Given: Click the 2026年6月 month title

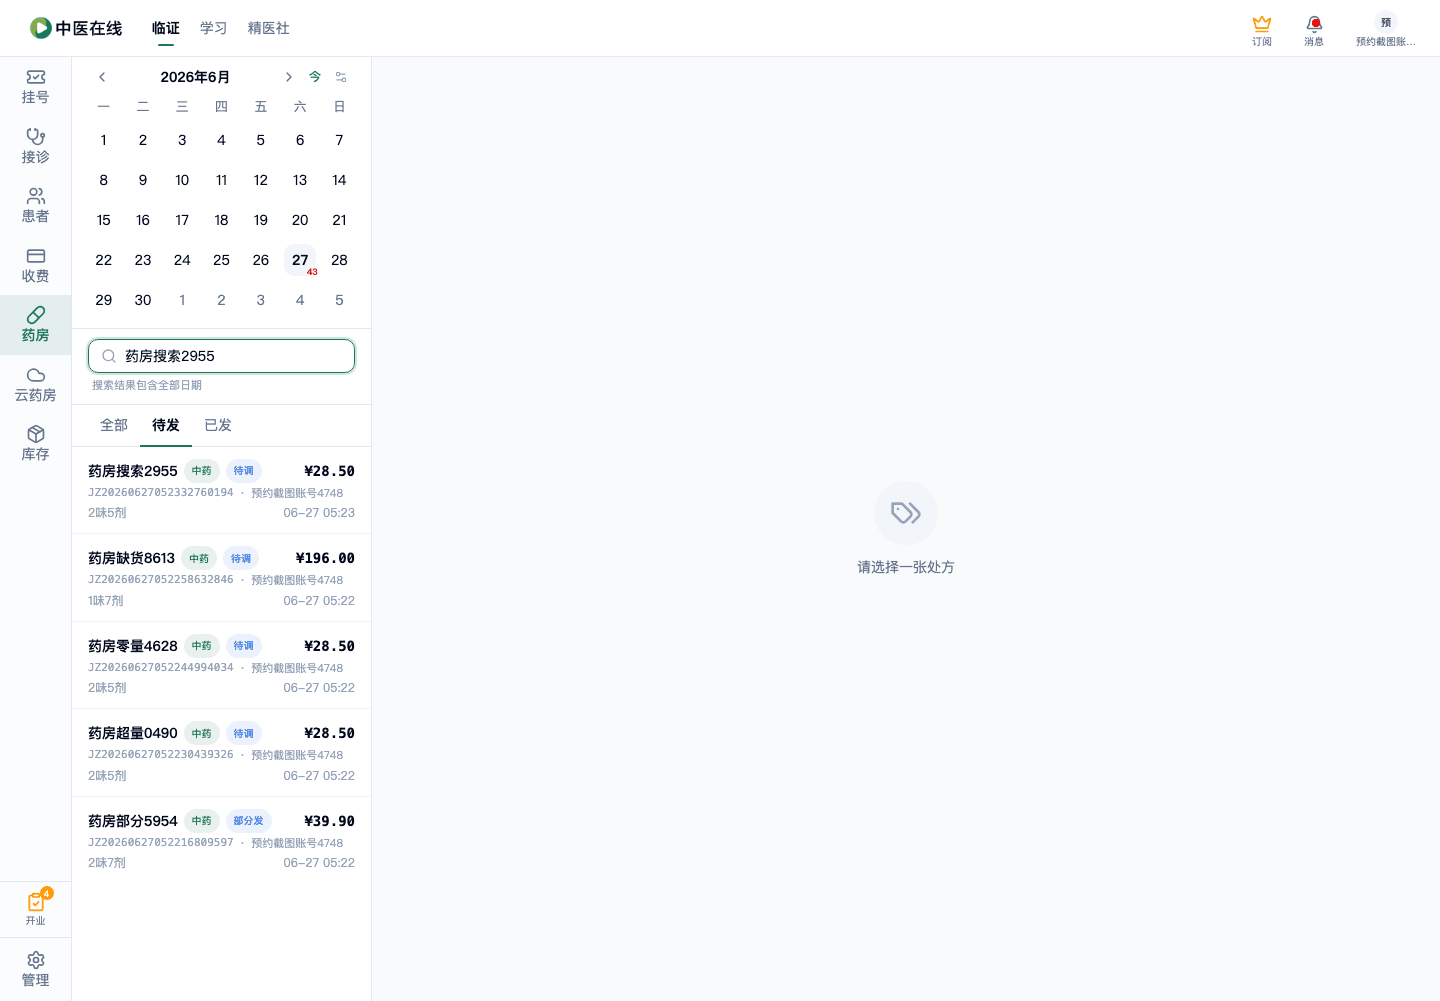Looking at the screenshot, I should point(195,77).
